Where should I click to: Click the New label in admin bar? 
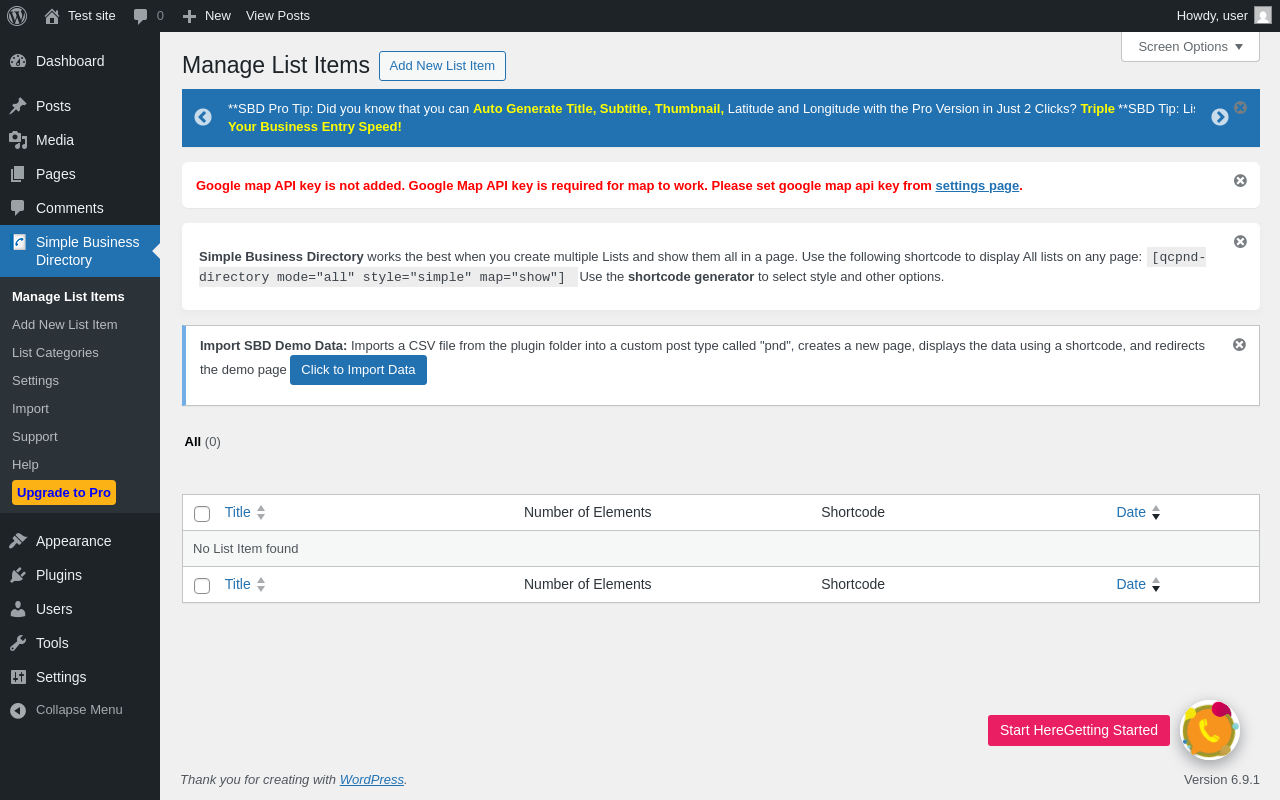[218, 16]
